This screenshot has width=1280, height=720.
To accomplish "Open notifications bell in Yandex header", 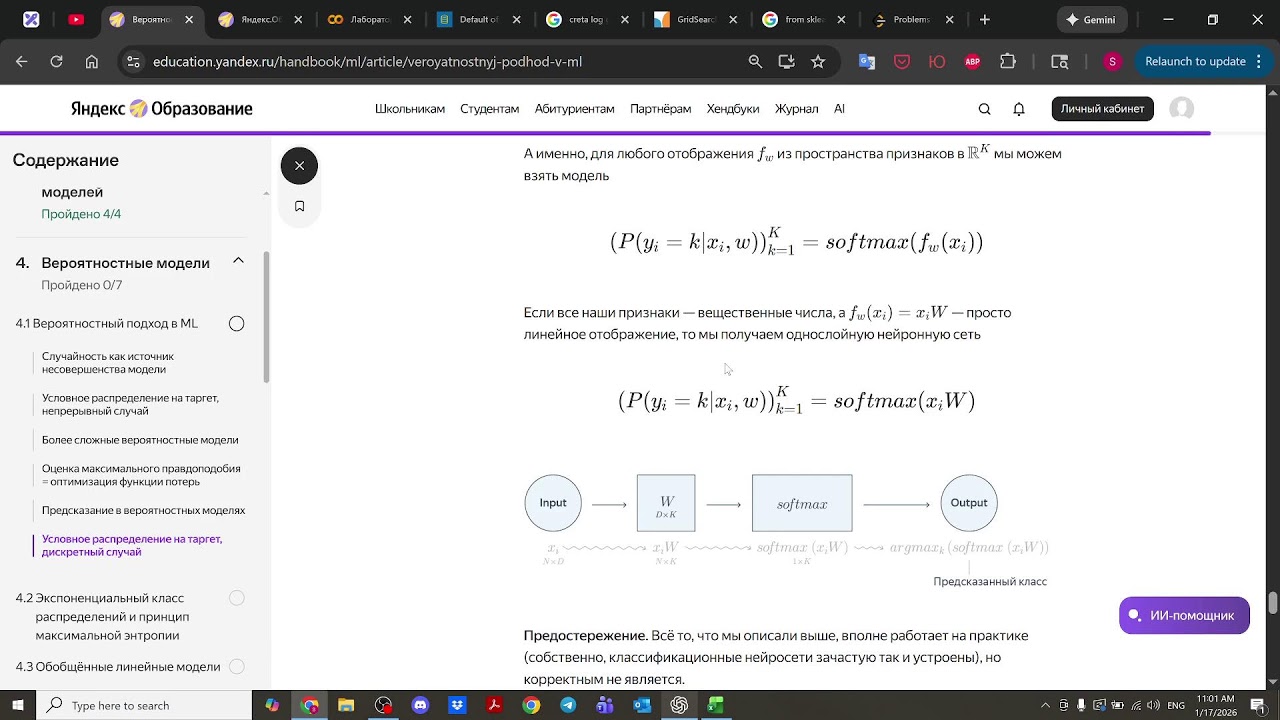I will point(1019,109).
